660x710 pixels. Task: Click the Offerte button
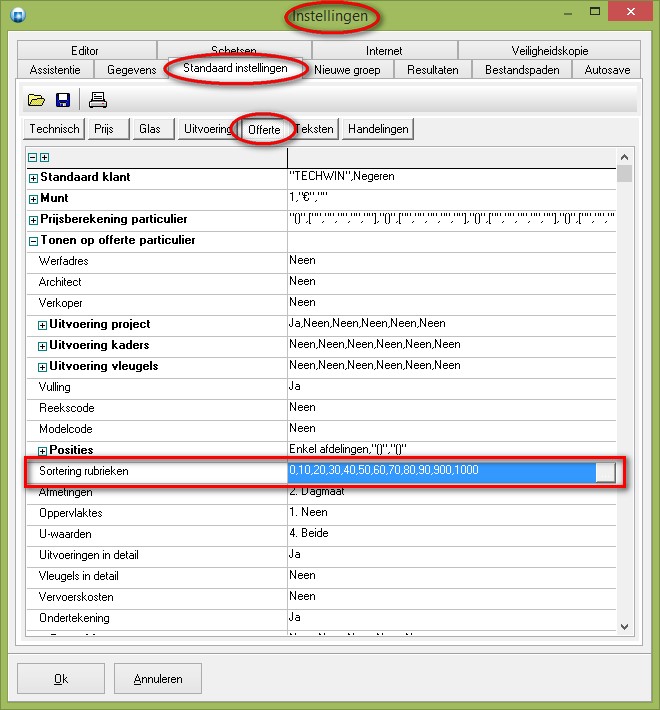(264, 130)
